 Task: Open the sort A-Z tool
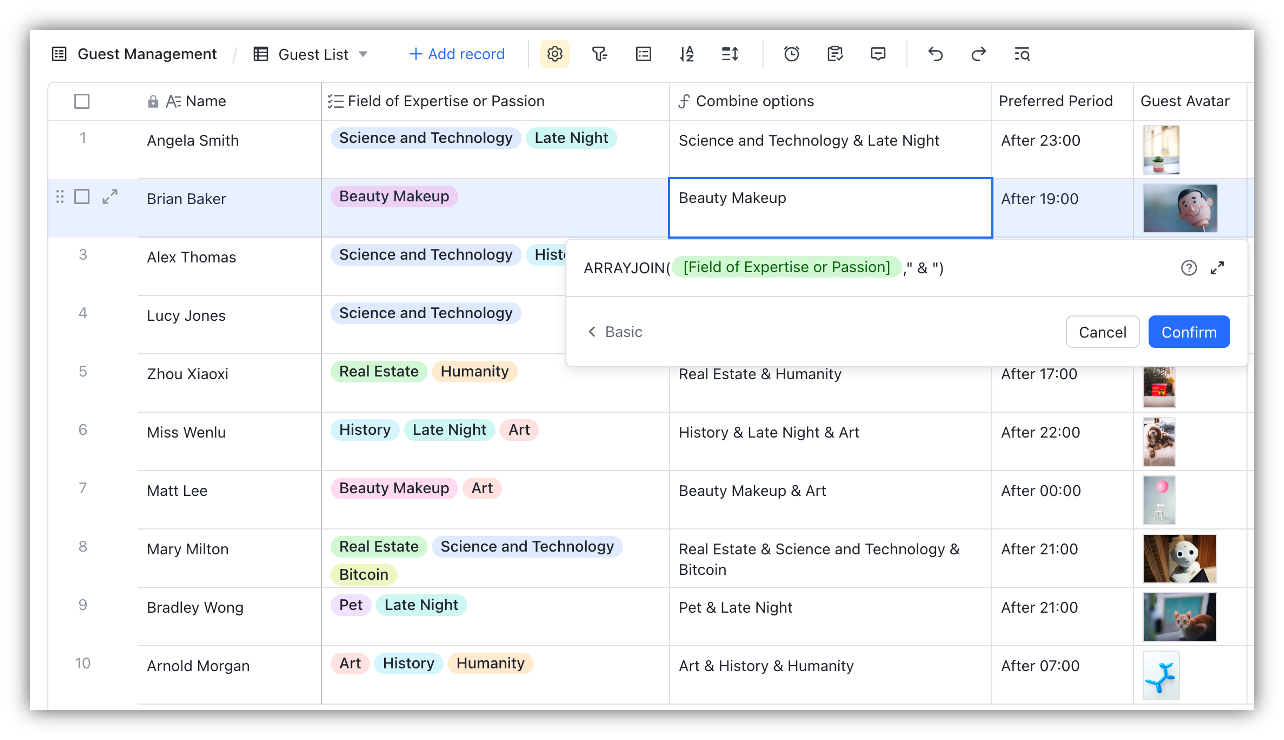tap(686, 54)
